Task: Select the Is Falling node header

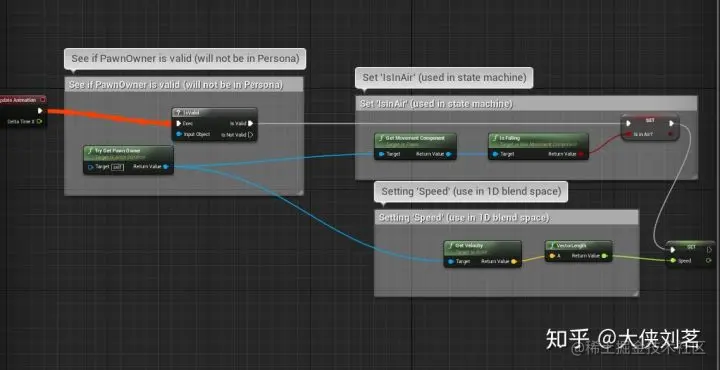Action: tap(538, 140)
